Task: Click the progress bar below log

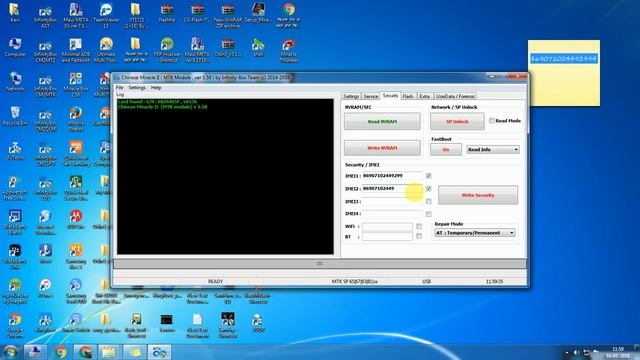Action: pyautogui.click(x=320, y=264)
